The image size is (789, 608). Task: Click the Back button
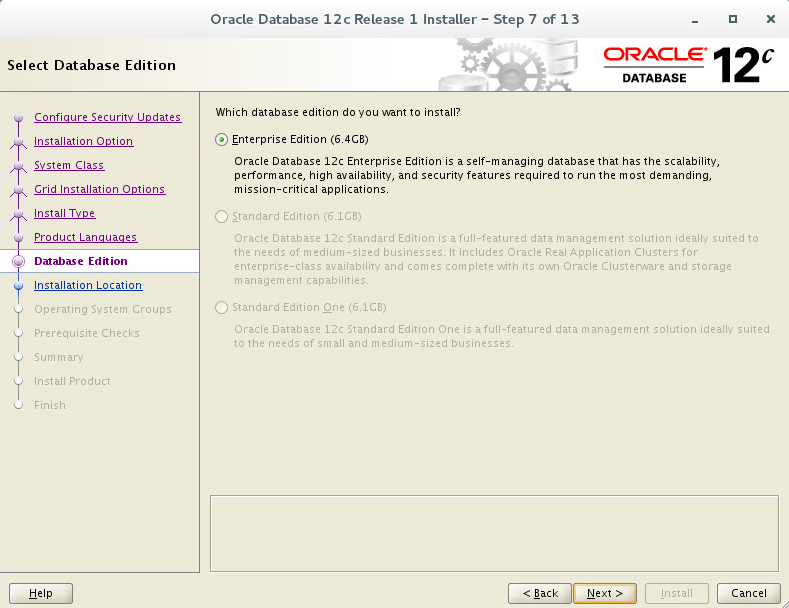540,593
